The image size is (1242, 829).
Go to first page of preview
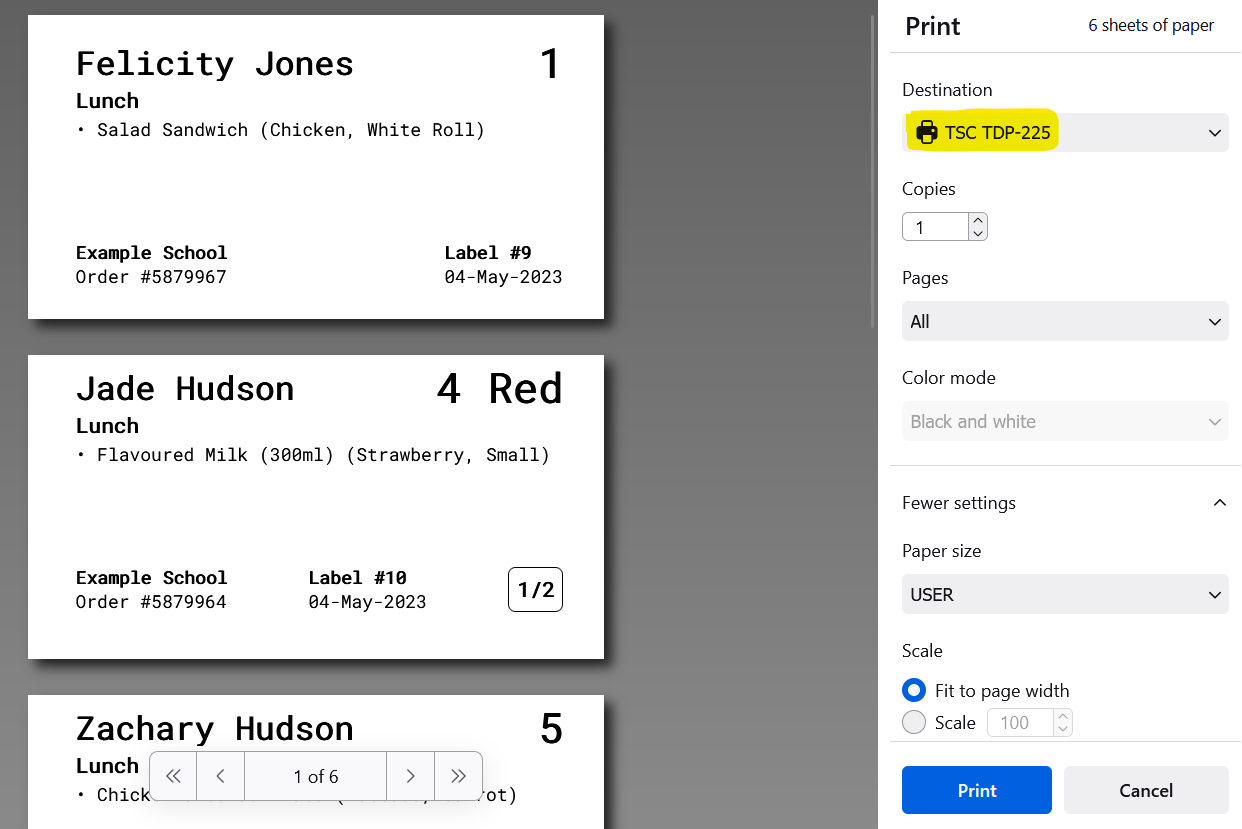(x=173, y=776)
